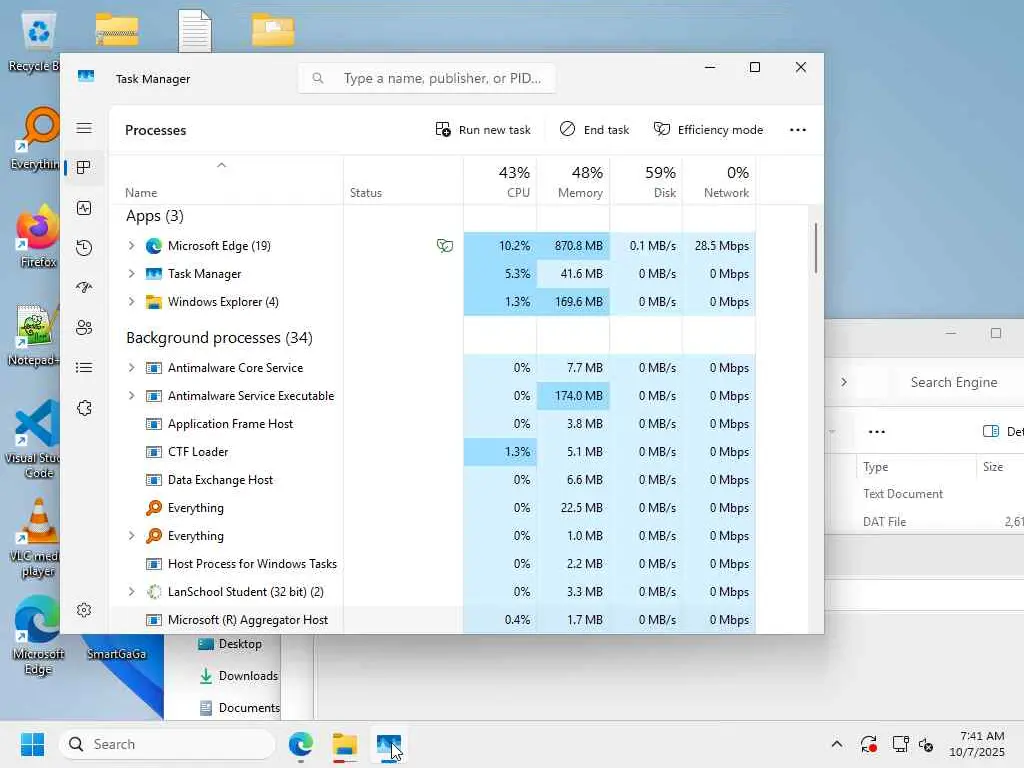Select the Data Exchange Host process
The image size is (1024, 768).
(434, 480)
